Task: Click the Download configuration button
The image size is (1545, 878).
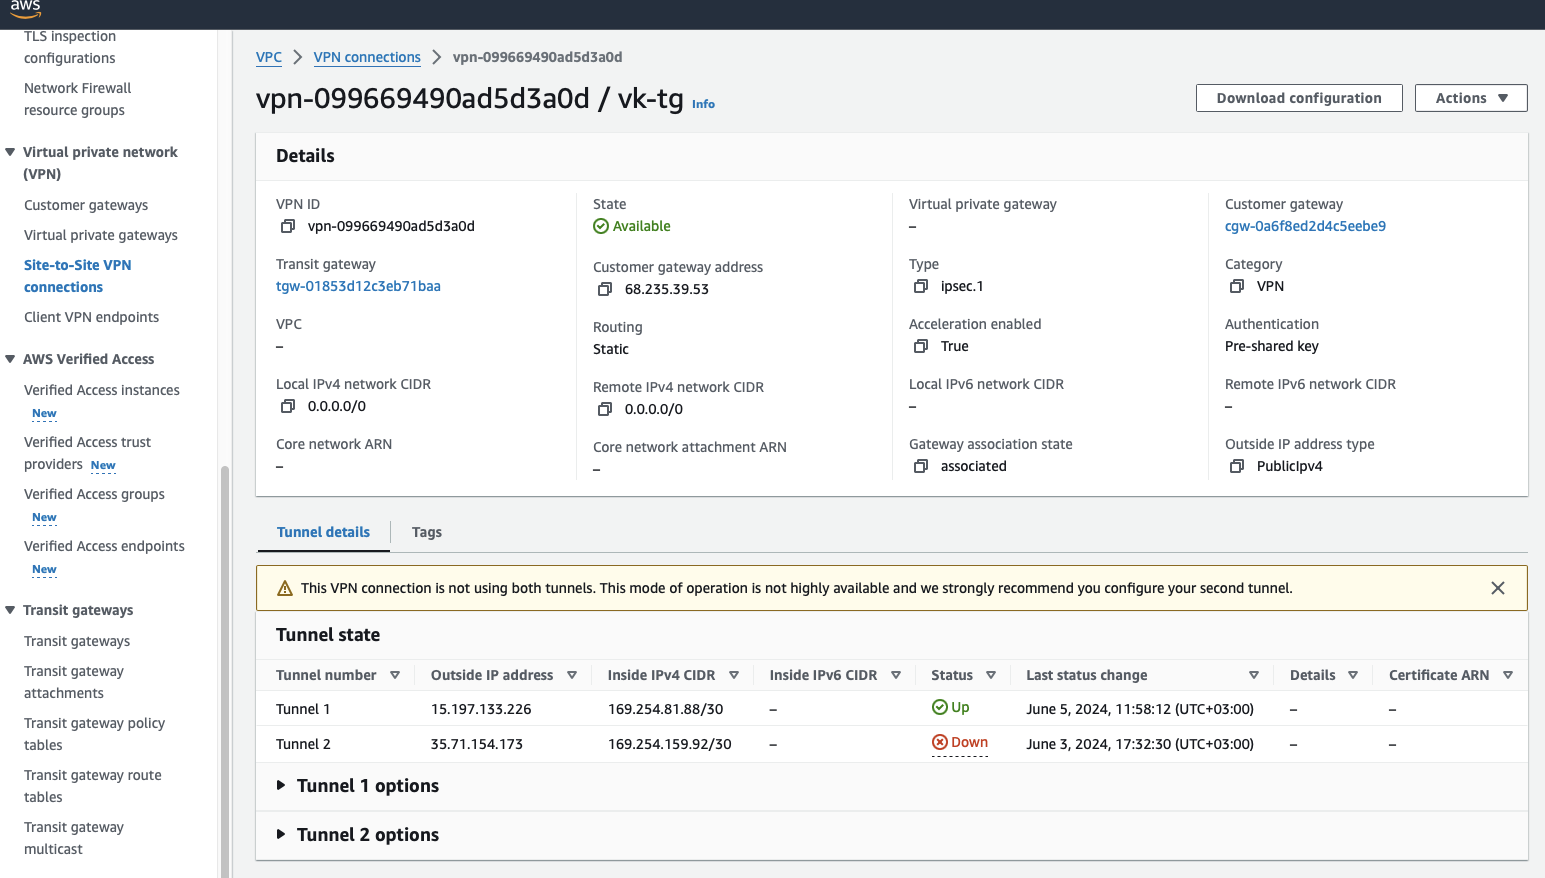Action: (1298, 98)
